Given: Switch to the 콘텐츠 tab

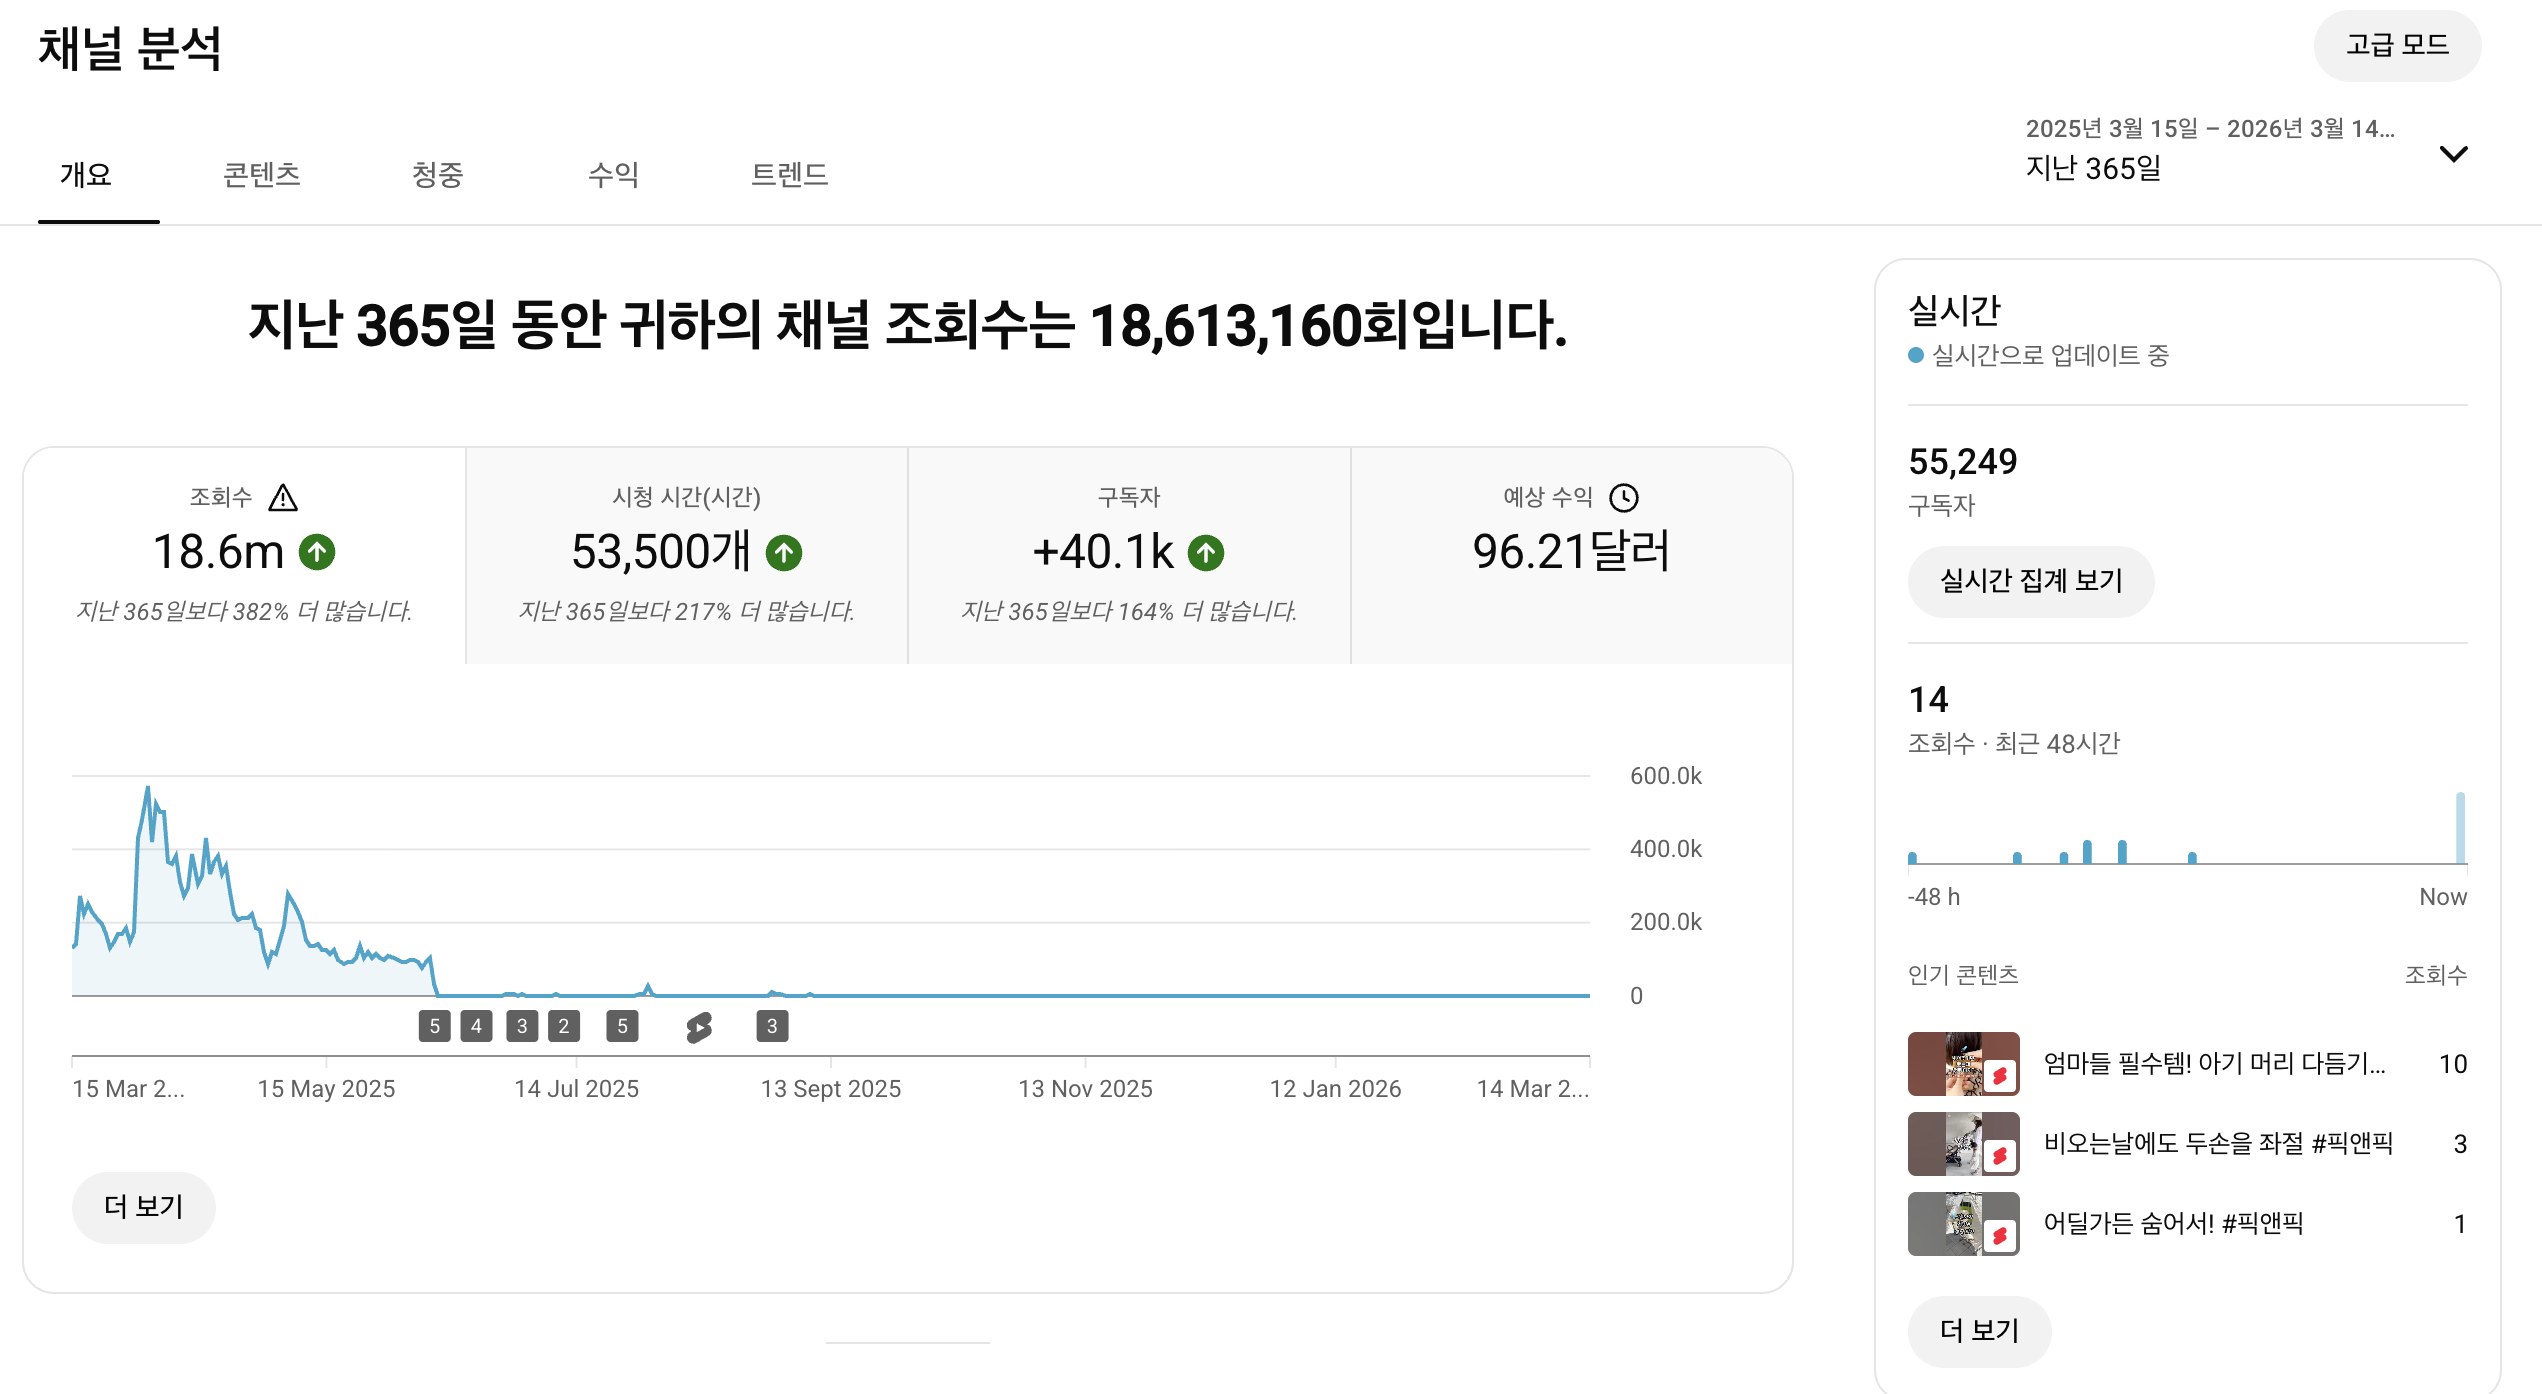Looking at the screenshot, I should (x=261, y=175).
